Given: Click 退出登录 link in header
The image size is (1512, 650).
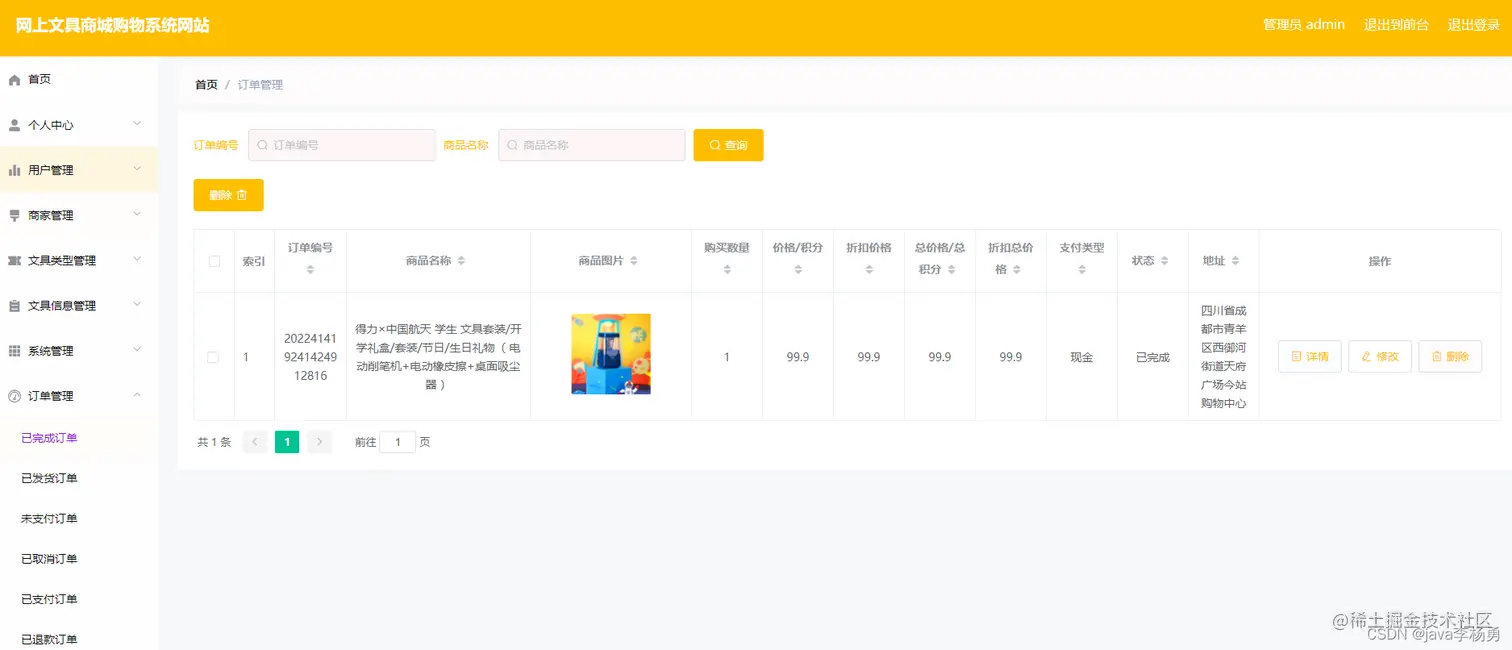Looking at the screenshot, I should coord(1474,25).
